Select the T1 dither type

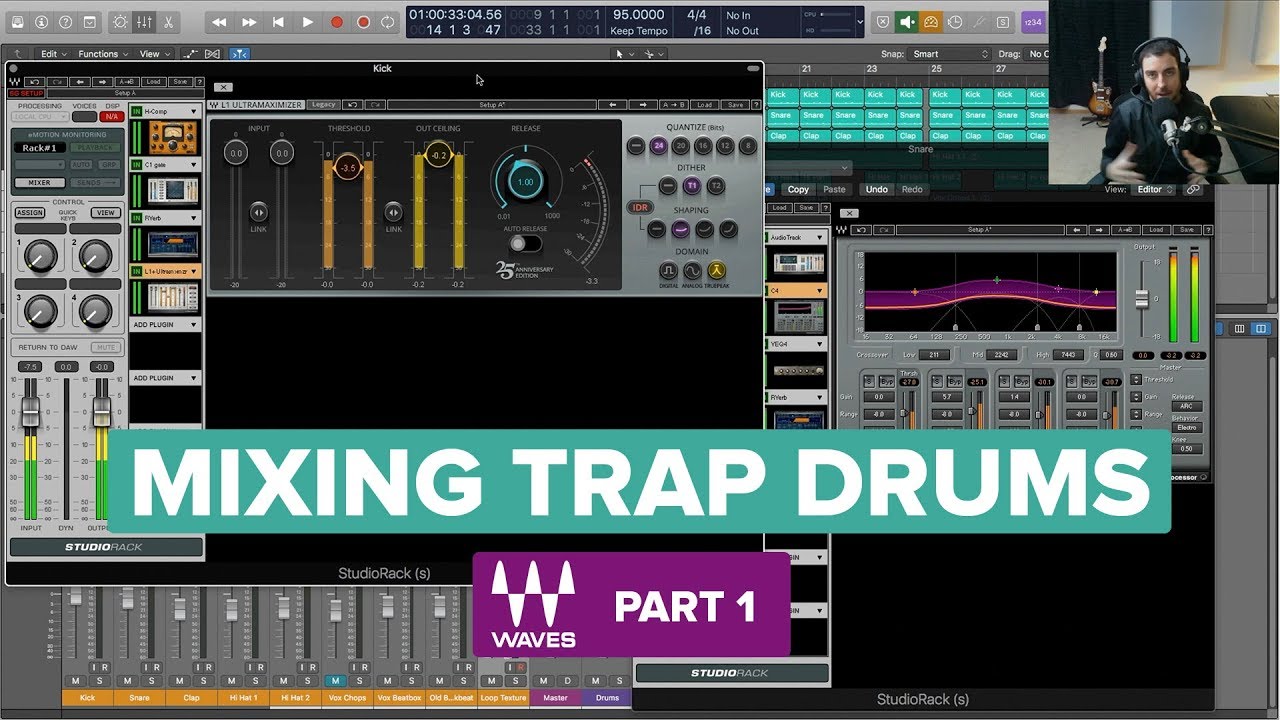pyautogui.click(x=691, y=186)
